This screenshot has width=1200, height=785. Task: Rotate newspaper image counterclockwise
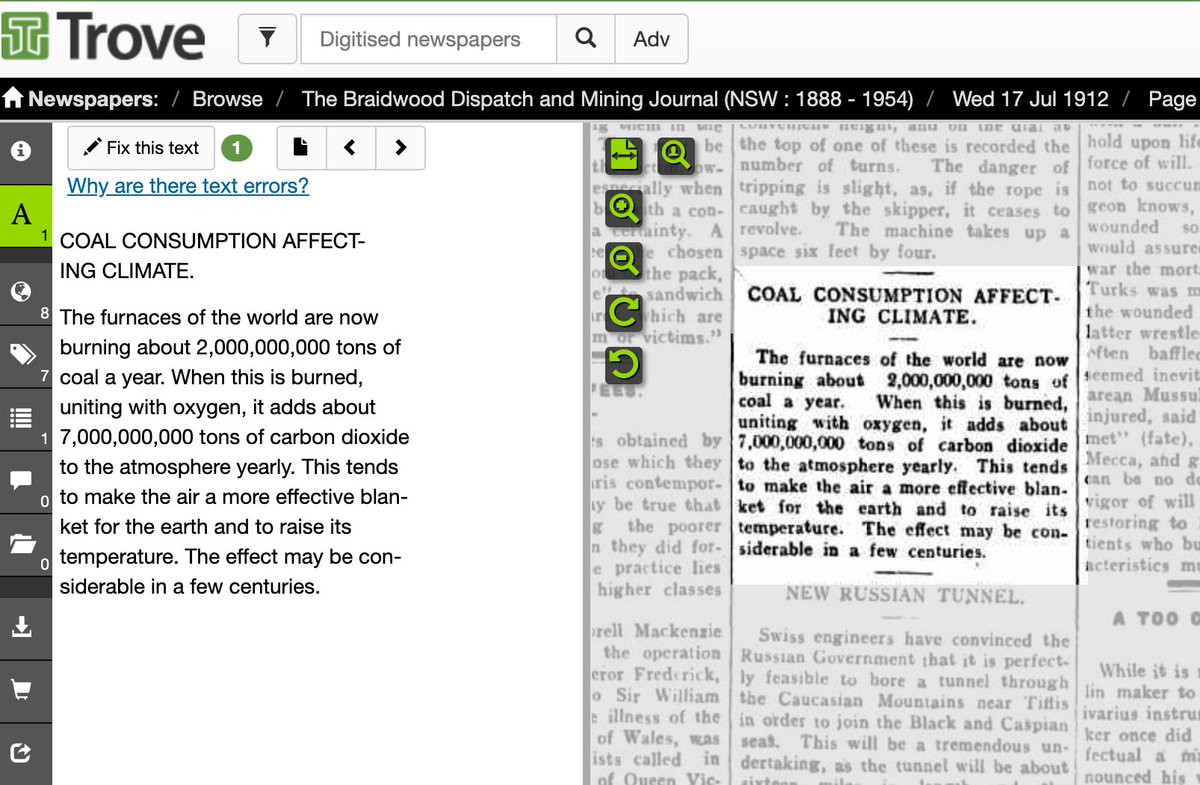point(623,367)
